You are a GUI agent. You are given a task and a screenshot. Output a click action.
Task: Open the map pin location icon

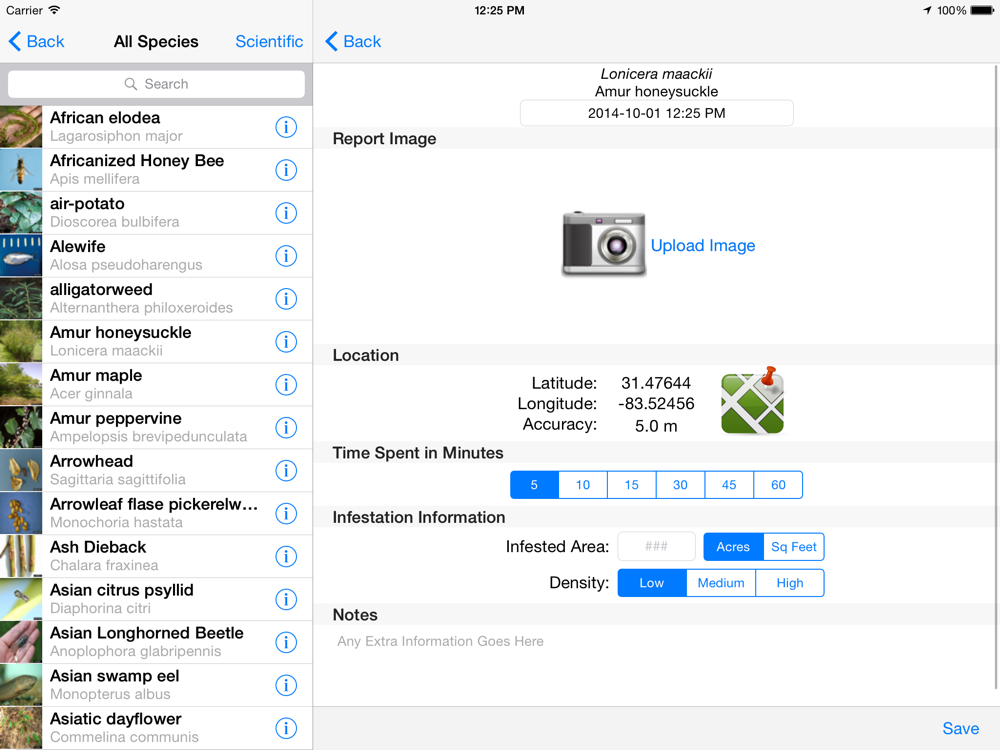753,401
